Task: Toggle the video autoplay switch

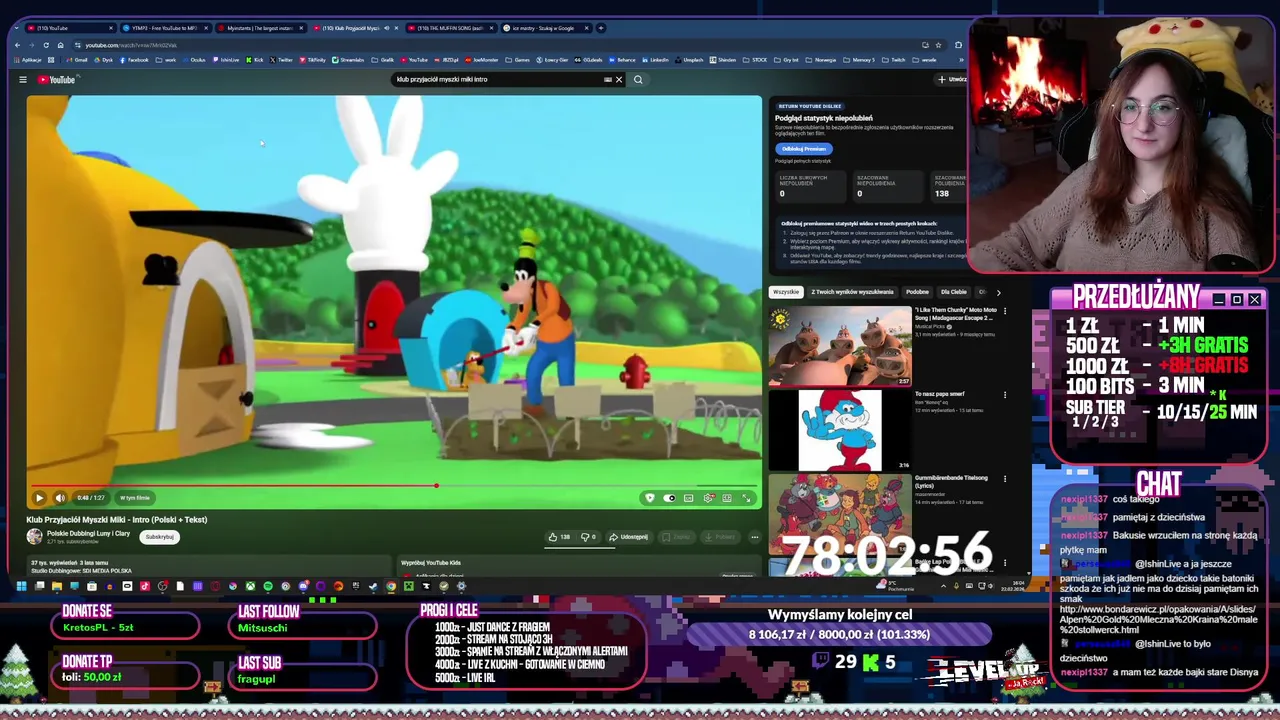Action: pyautogui.click(x=669, y=498)
